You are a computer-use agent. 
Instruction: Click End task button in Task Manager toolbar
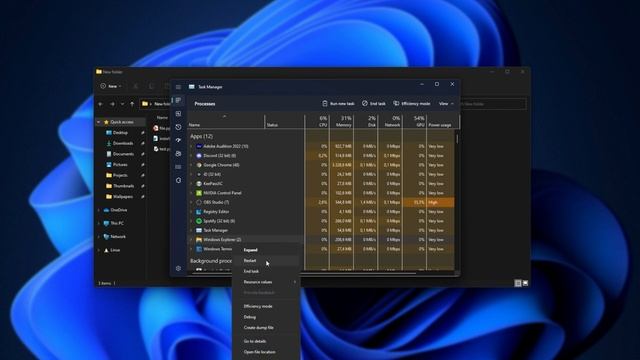click(373, 104)
